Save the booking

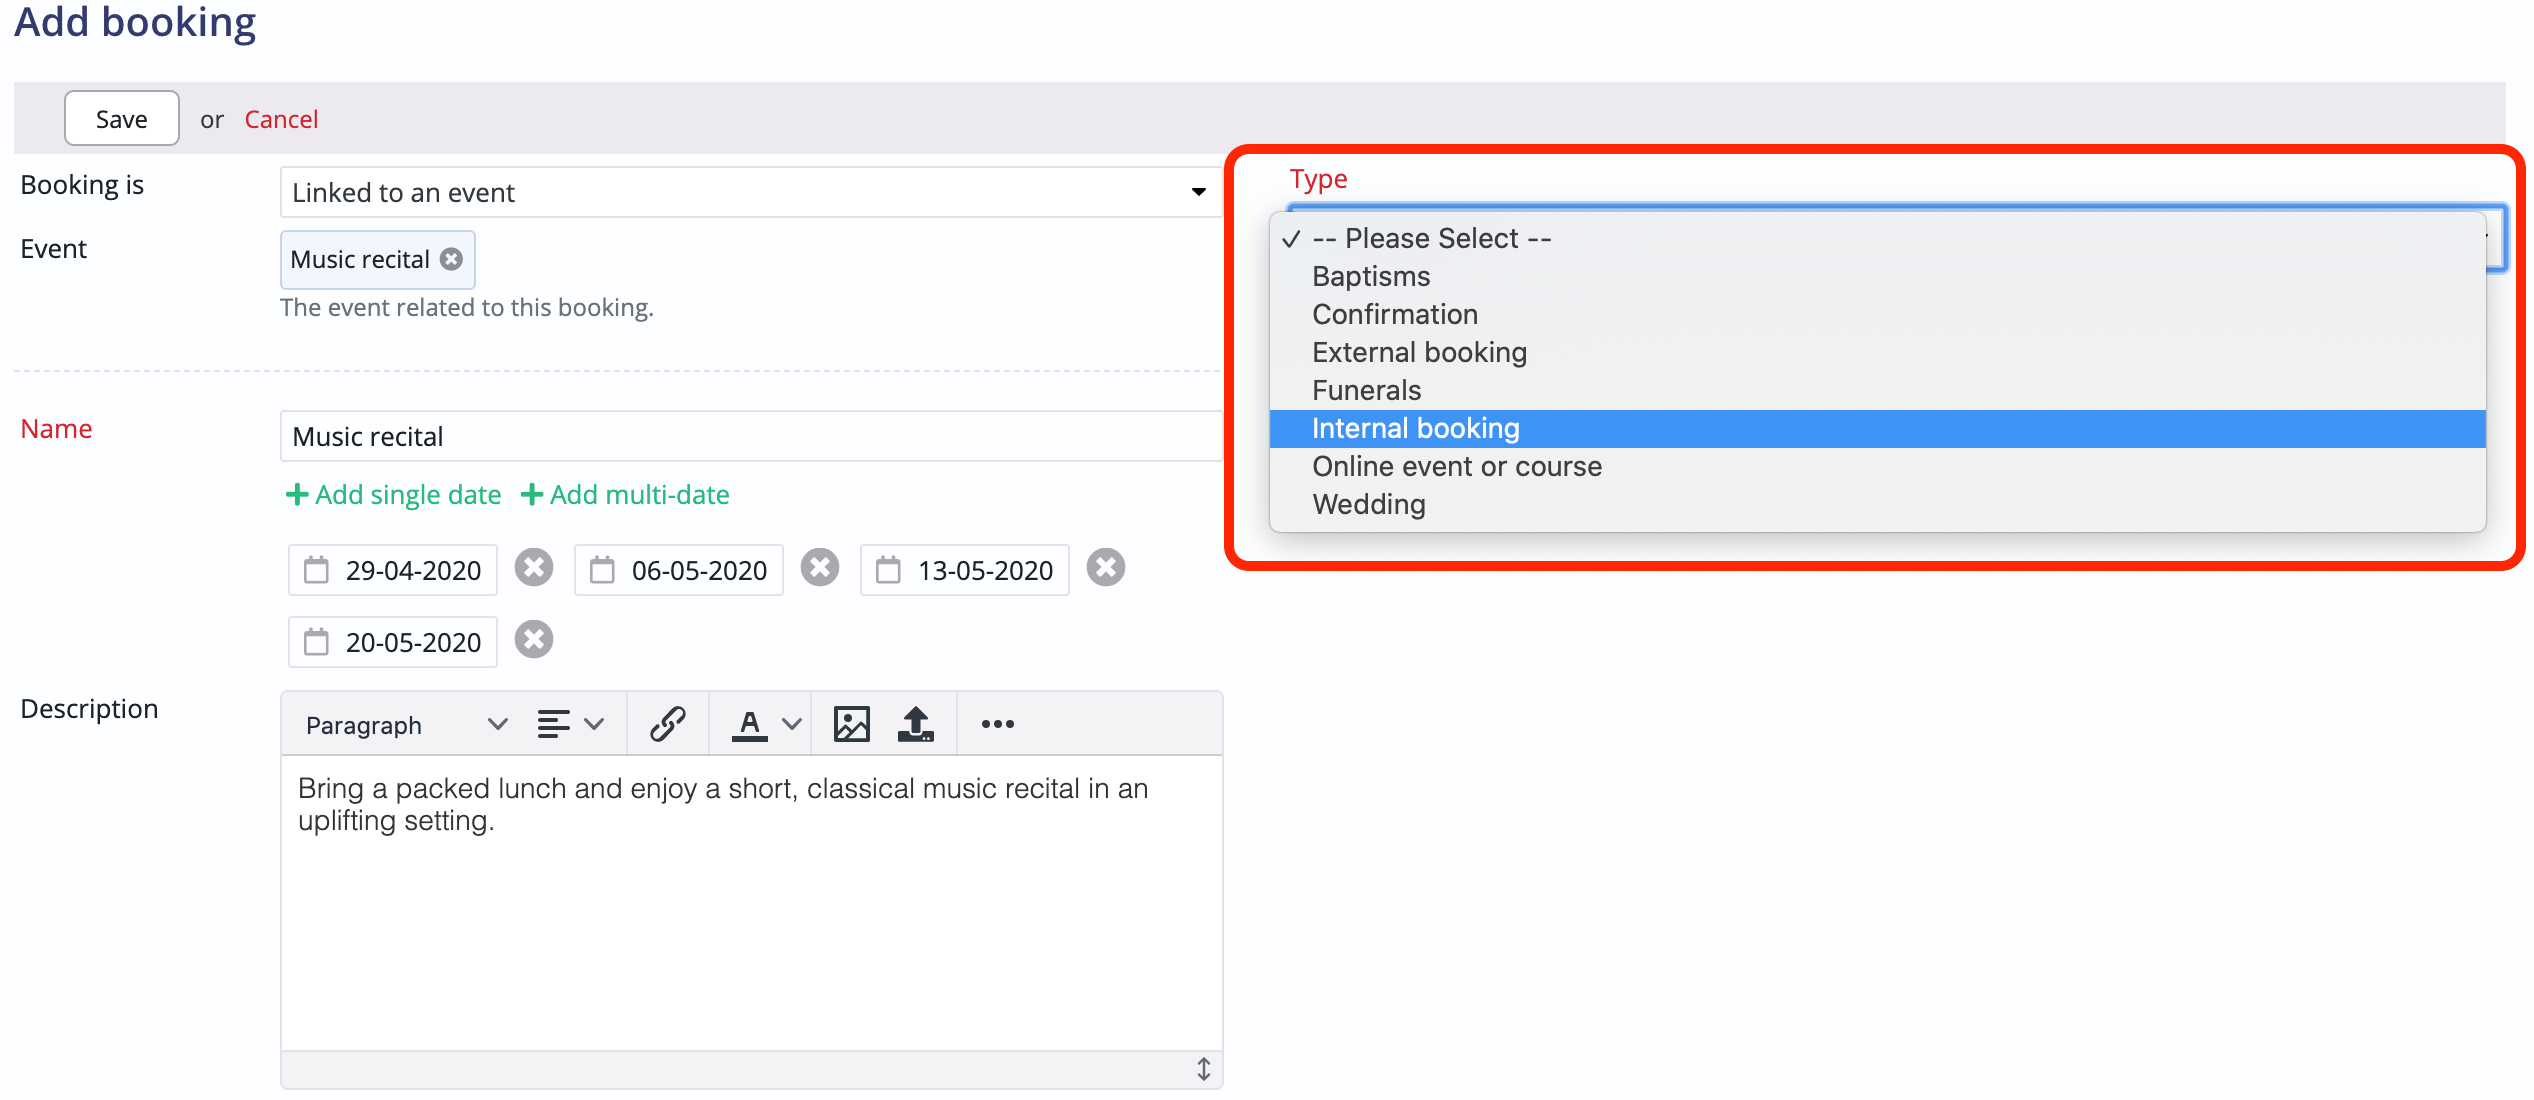[121, 118]
